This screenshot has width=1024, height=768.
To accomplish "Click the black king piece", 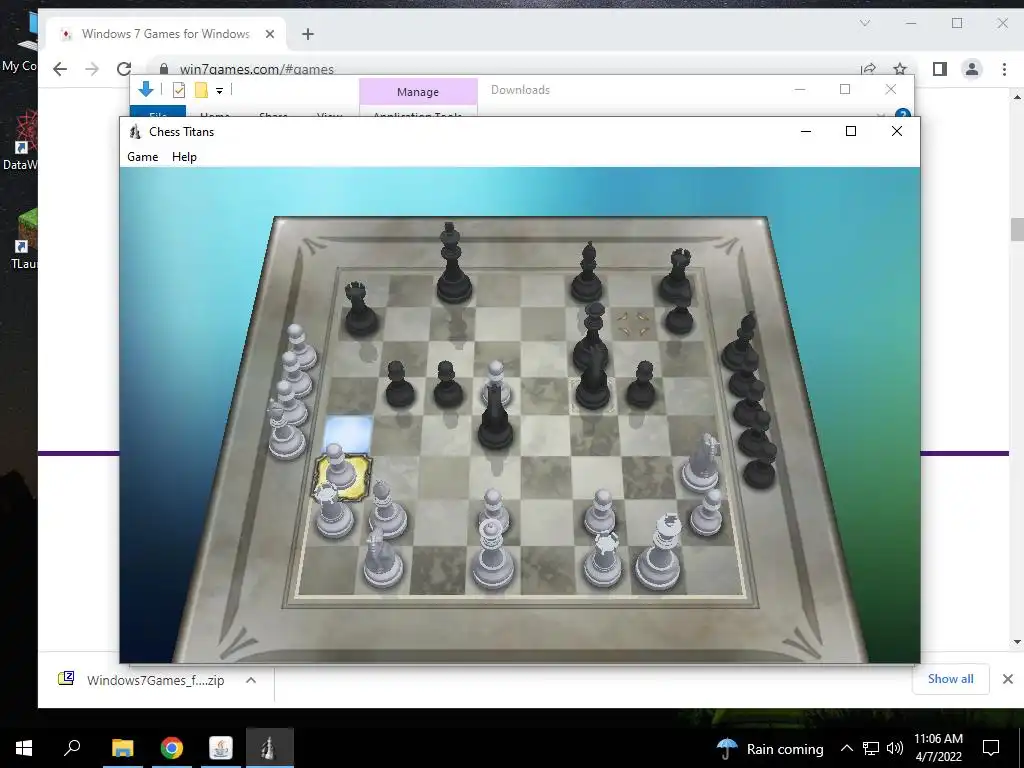I will (x=453, y=263).
